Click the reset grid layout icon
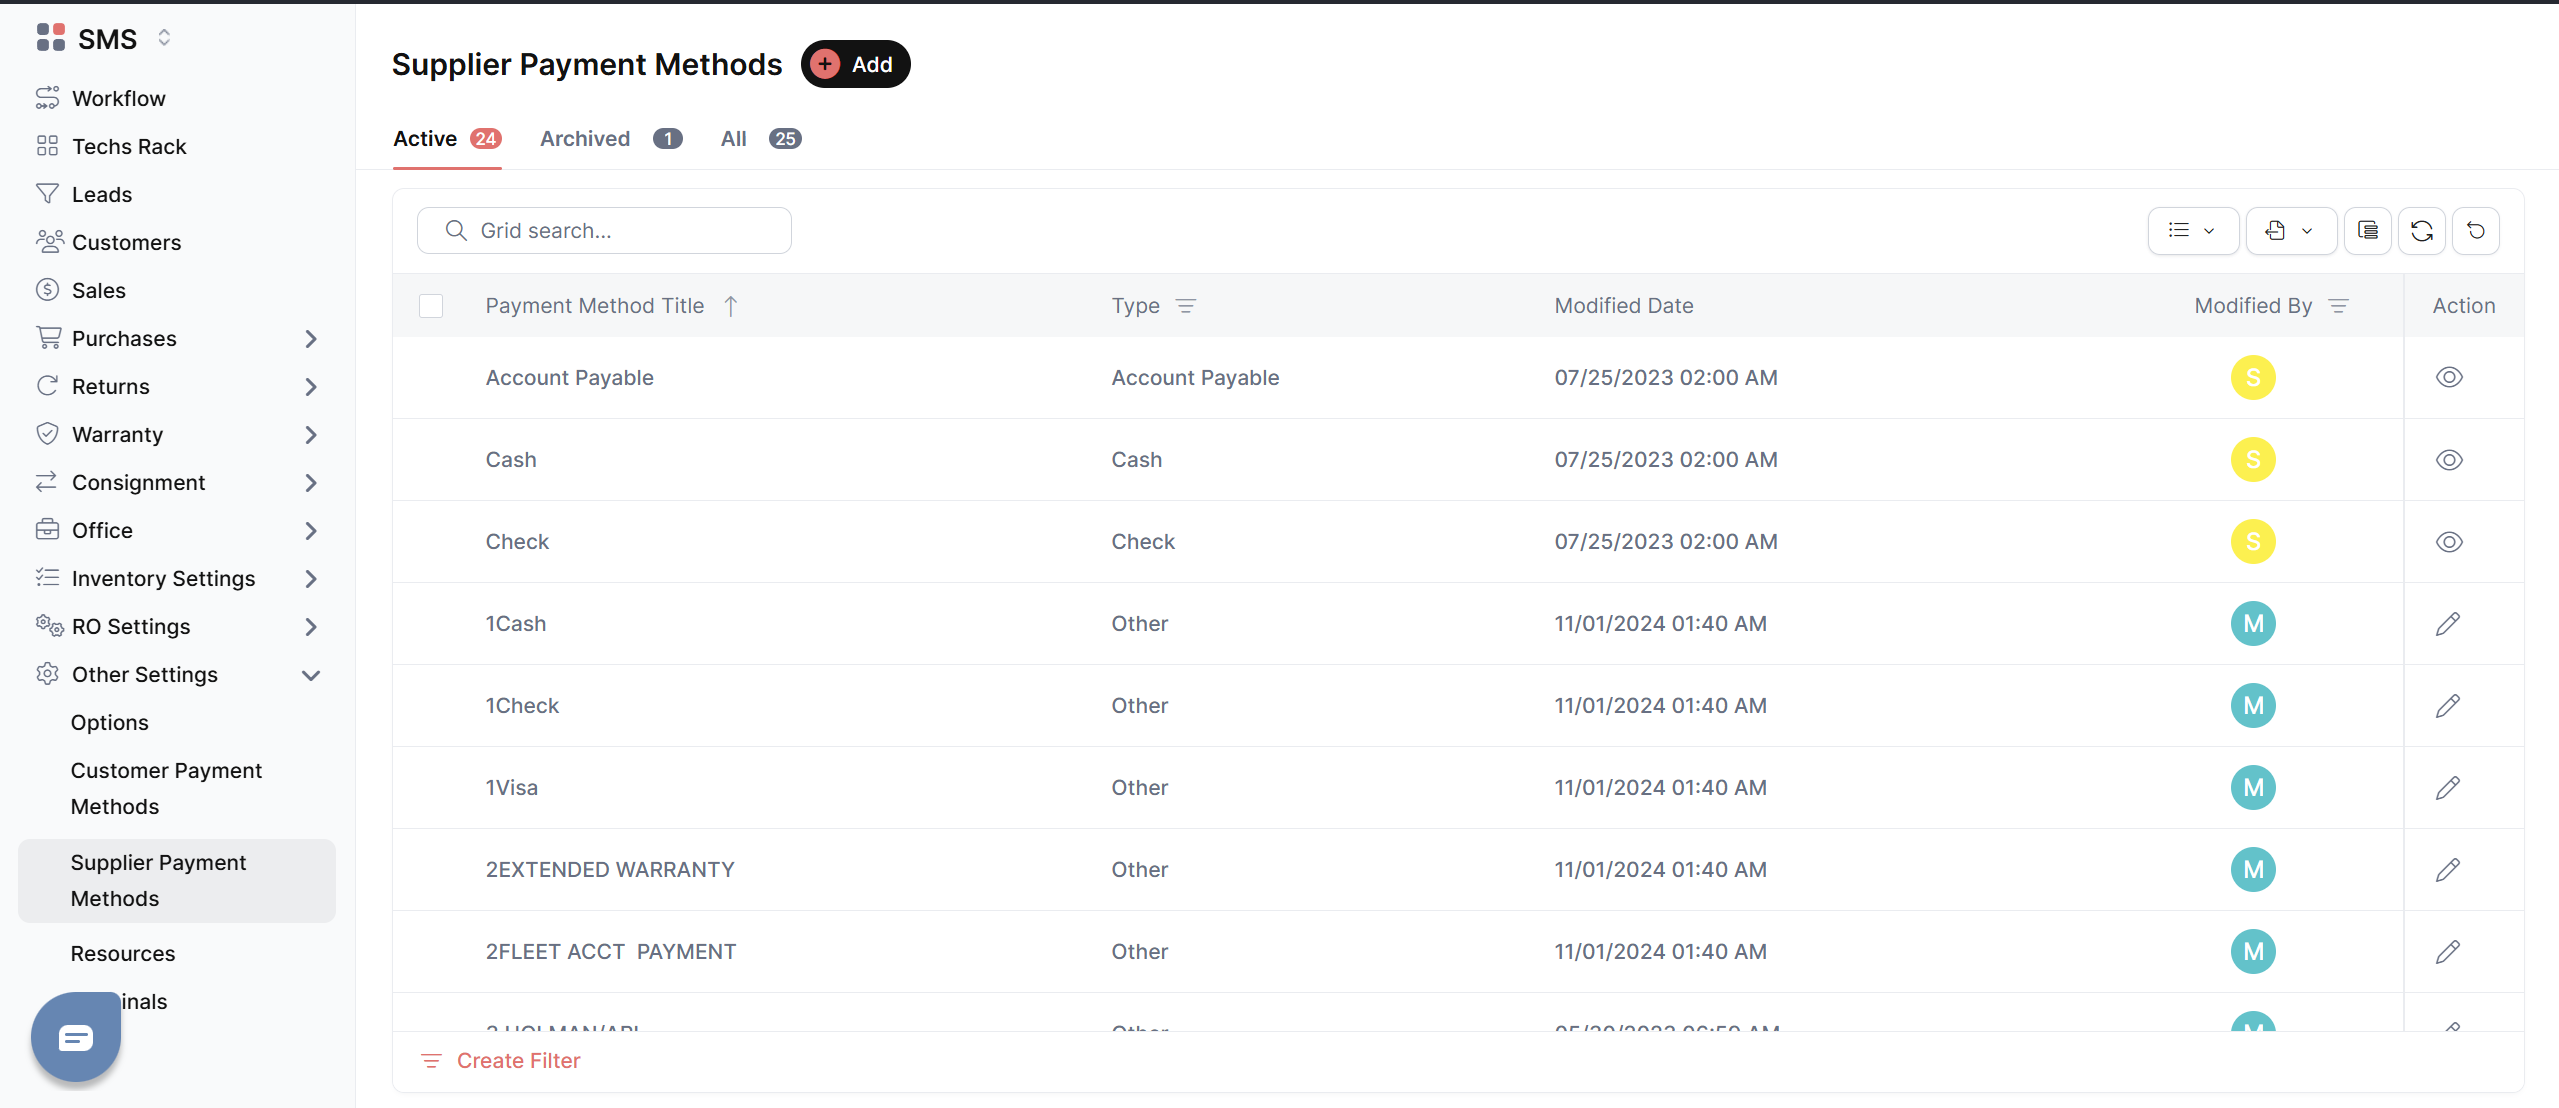 pos(2475,231)
